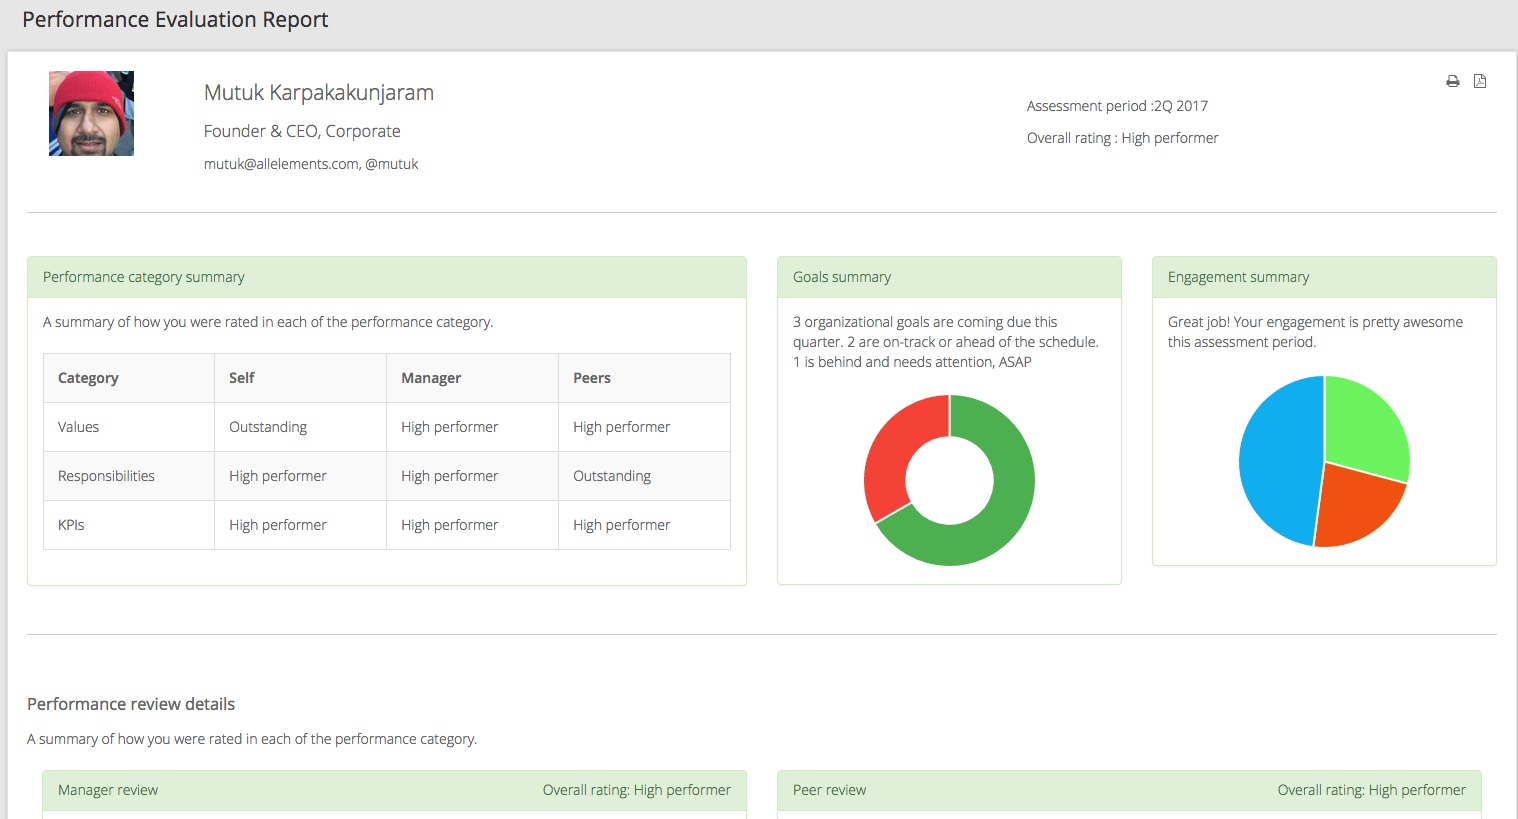
Task: Click the Performance Evaluation Report page title
Action: [x=175, y=20]
